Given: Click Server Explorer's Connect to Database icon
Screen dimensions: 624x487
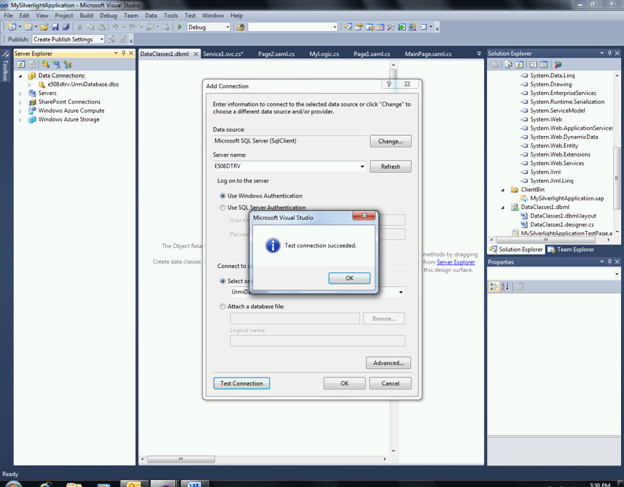Looking at the screenshot, I should (46, 64).
